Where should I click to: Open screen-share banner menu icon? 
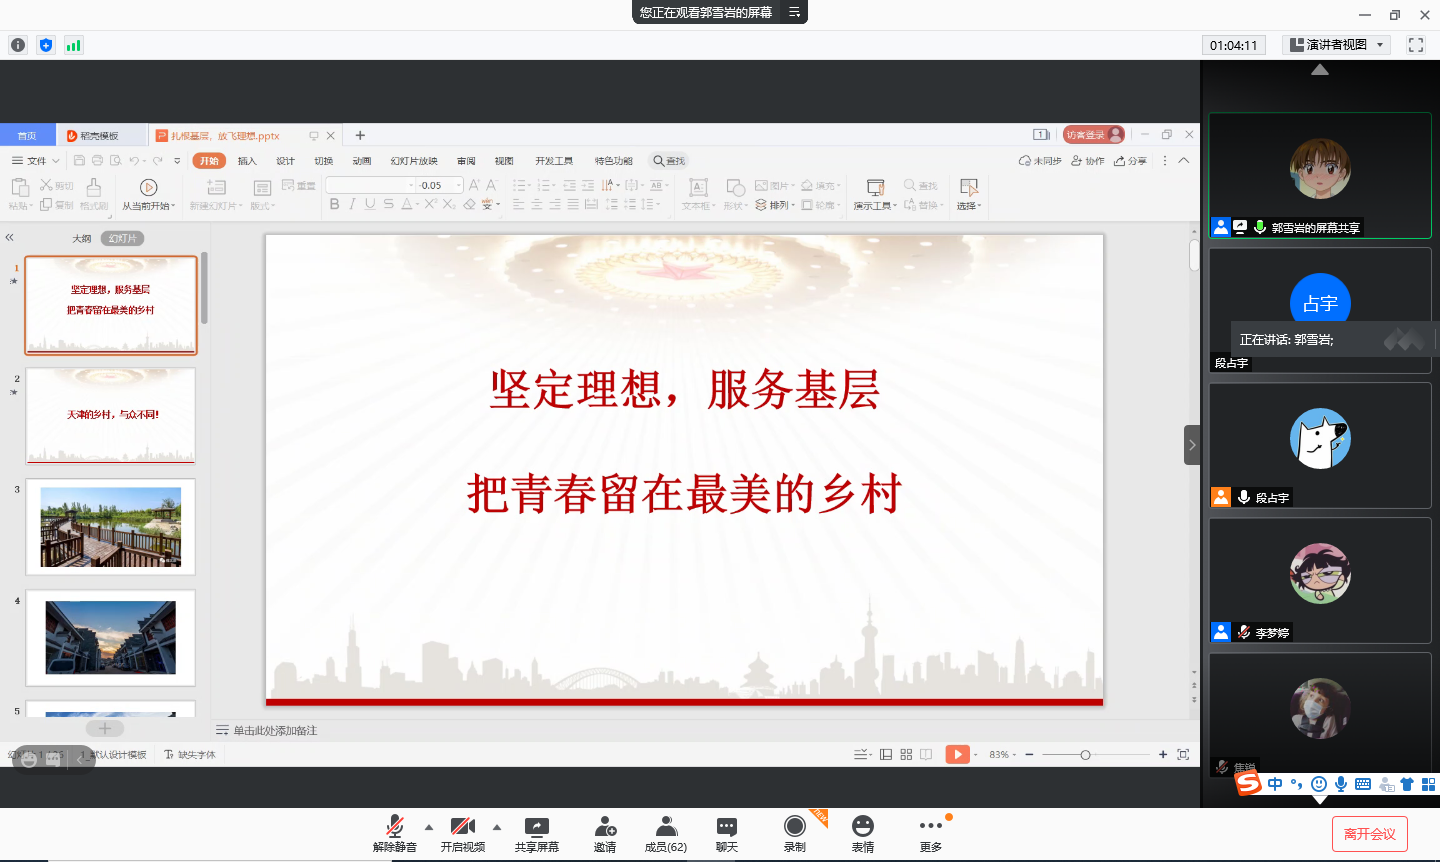point(794,12)
